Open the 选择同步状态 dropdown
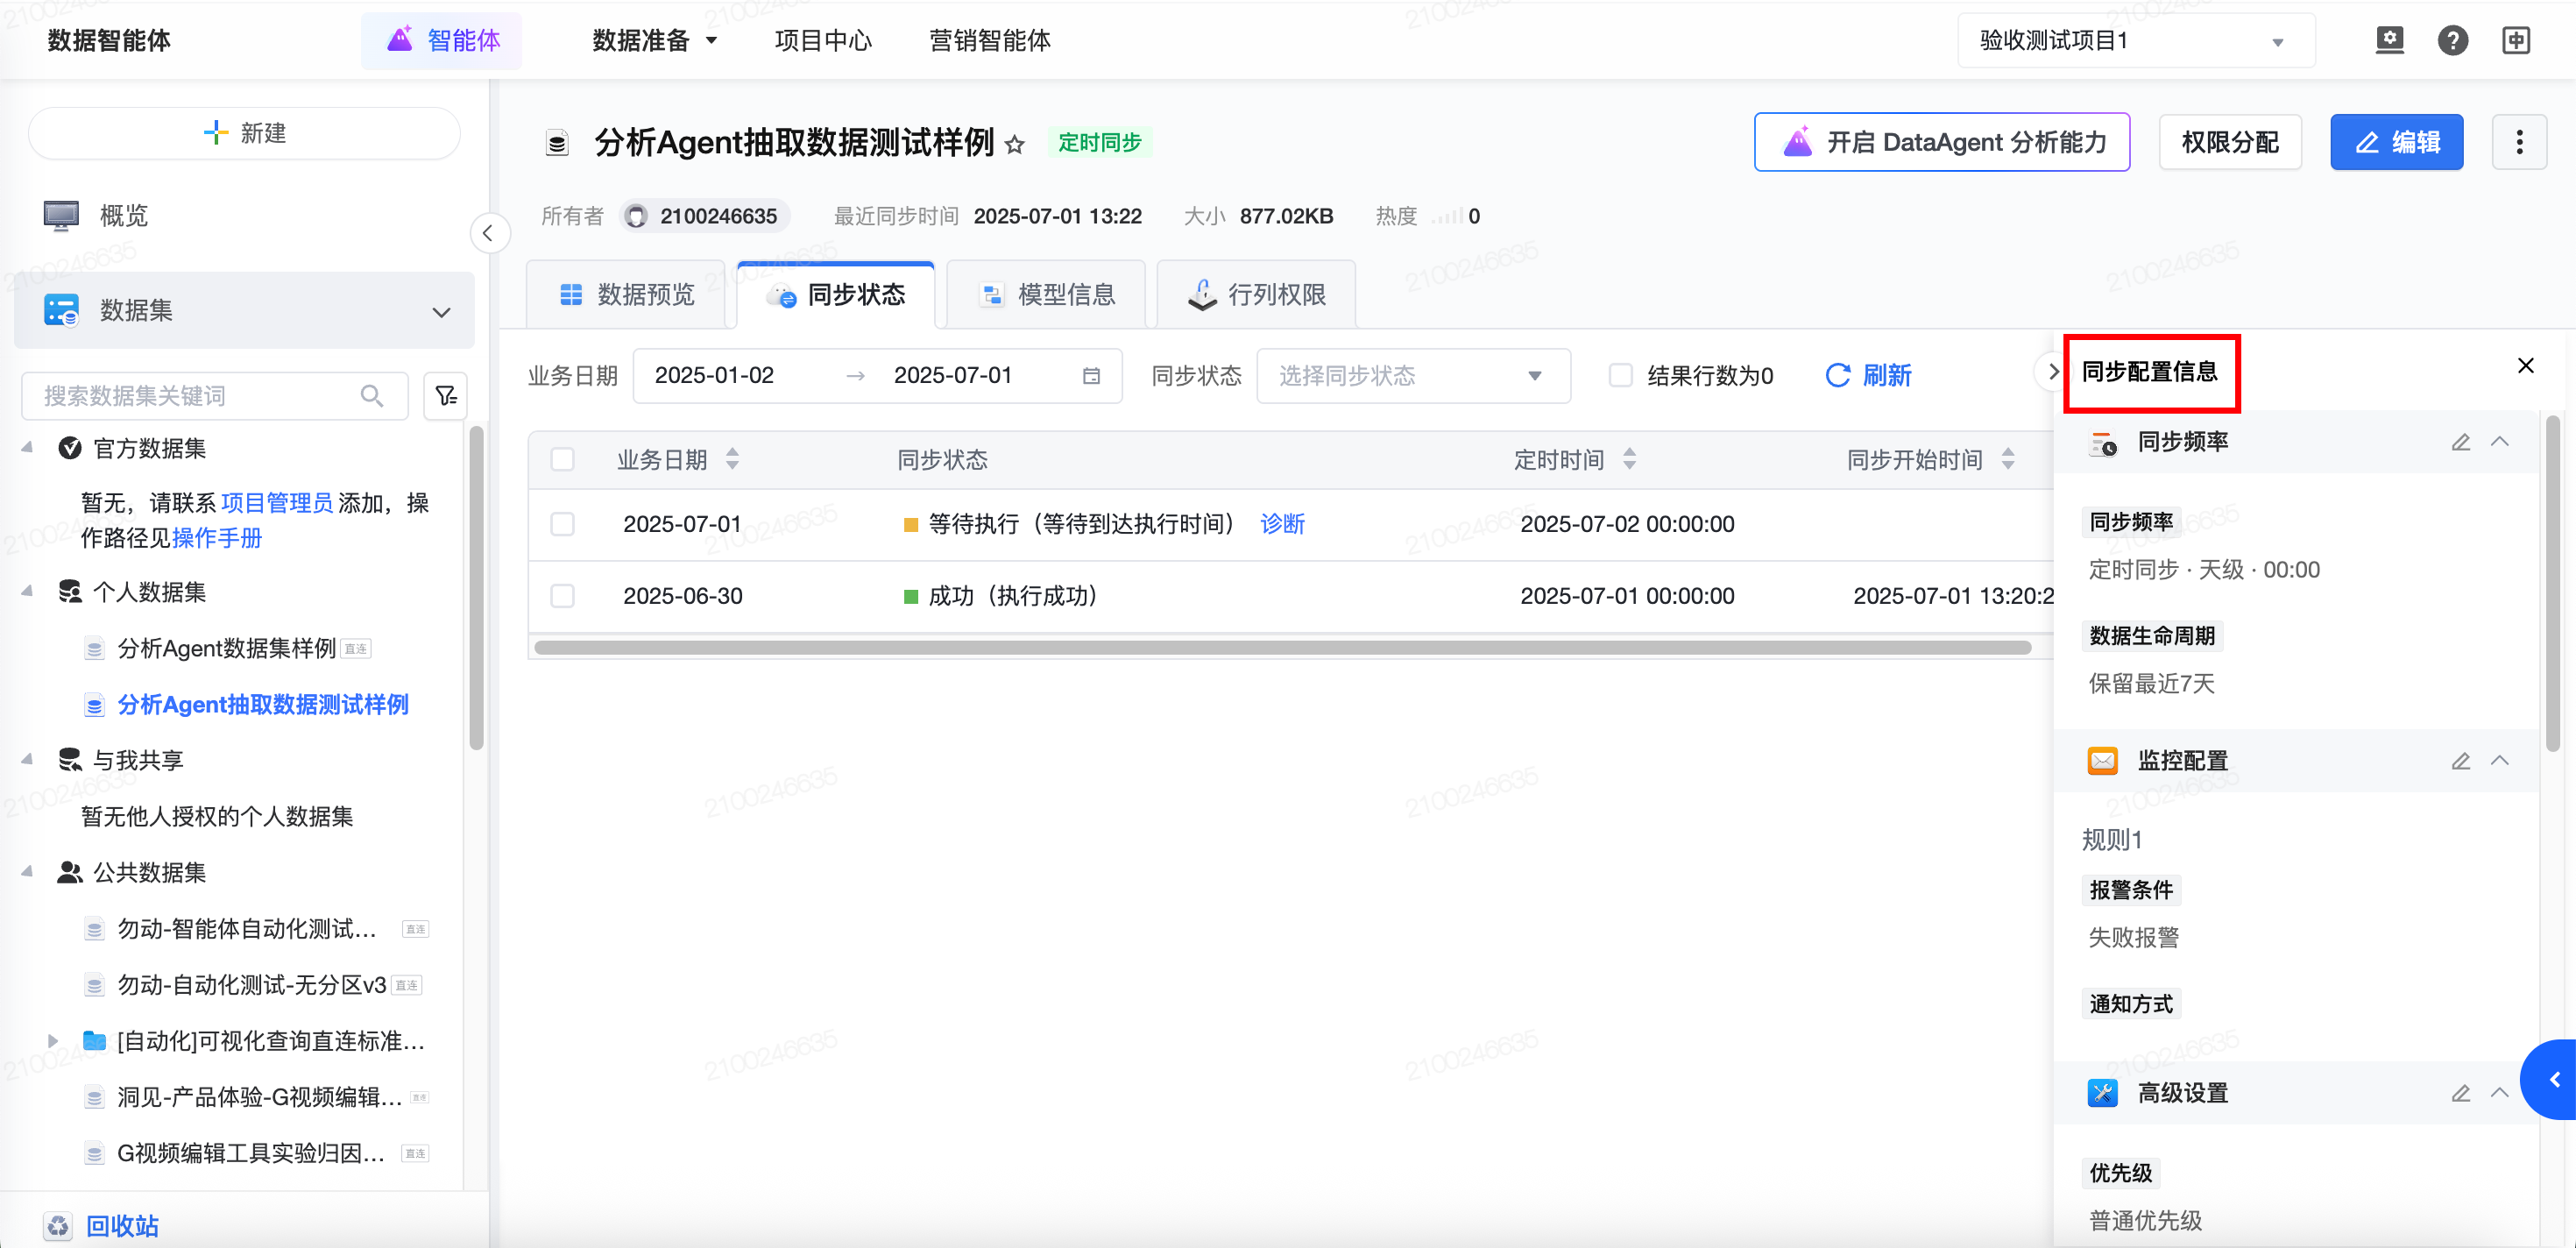 1412,376
